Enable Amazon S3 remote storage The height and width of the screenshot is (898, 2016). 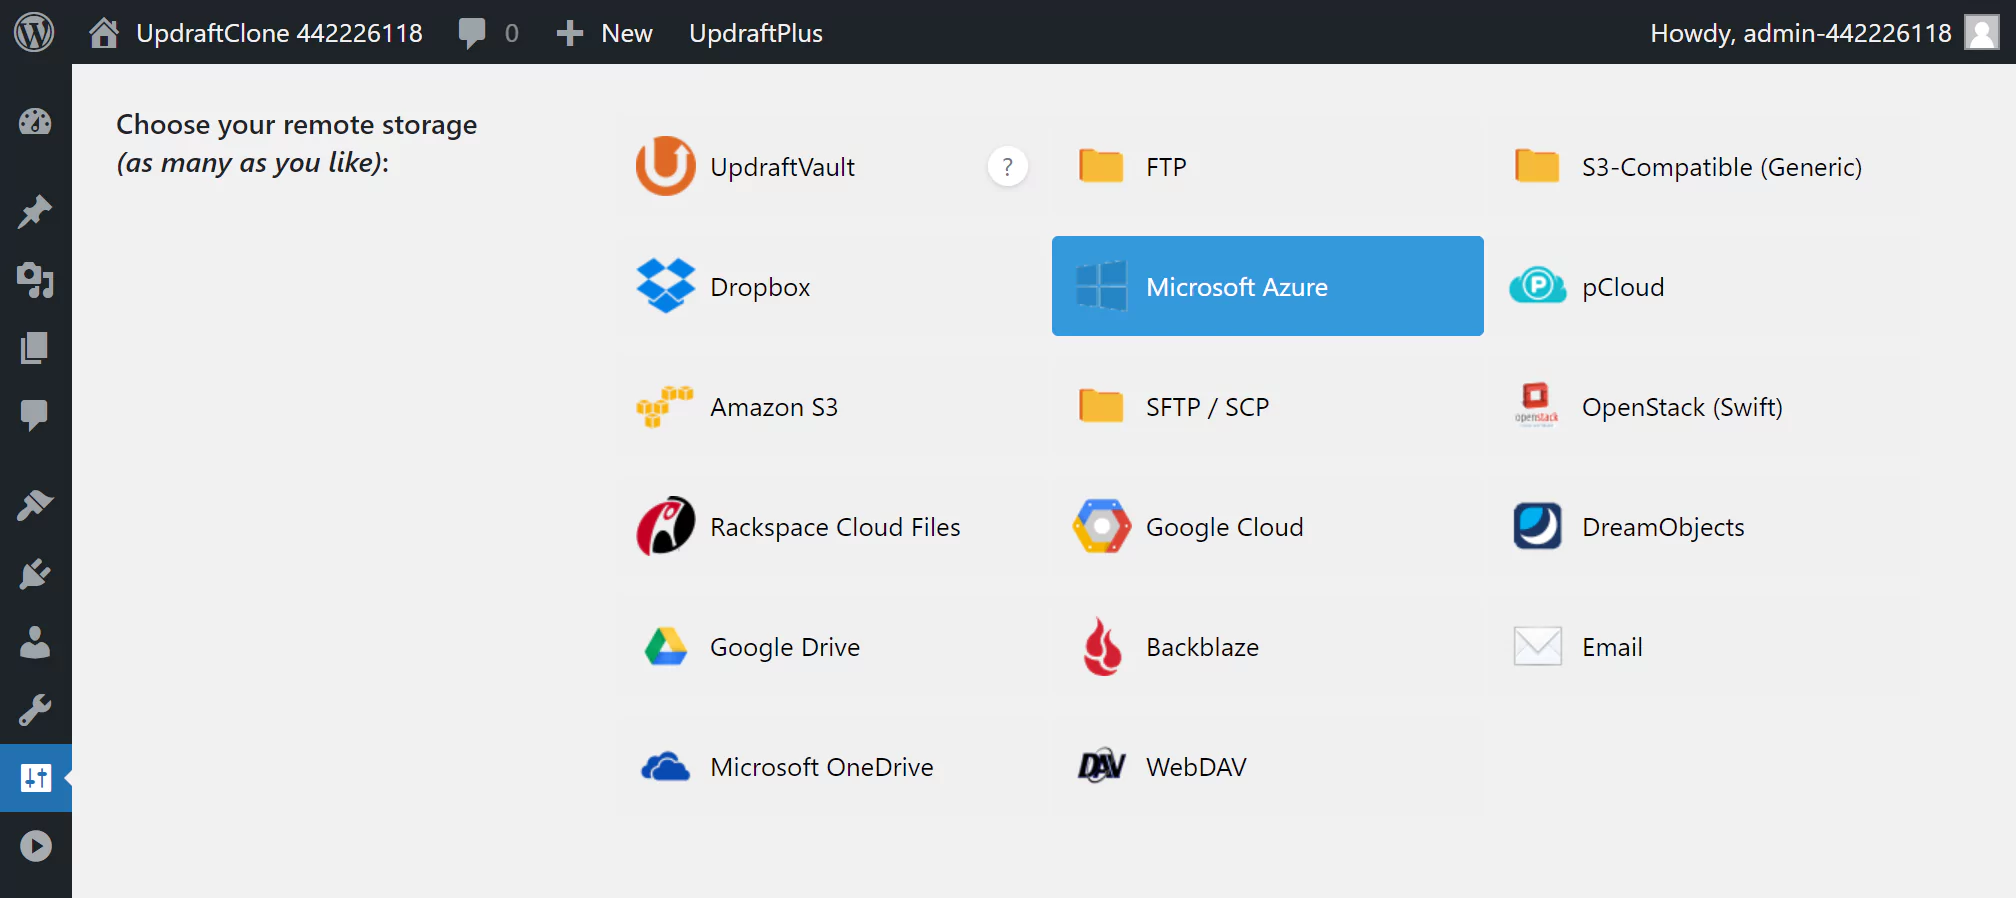click(773, 407)
